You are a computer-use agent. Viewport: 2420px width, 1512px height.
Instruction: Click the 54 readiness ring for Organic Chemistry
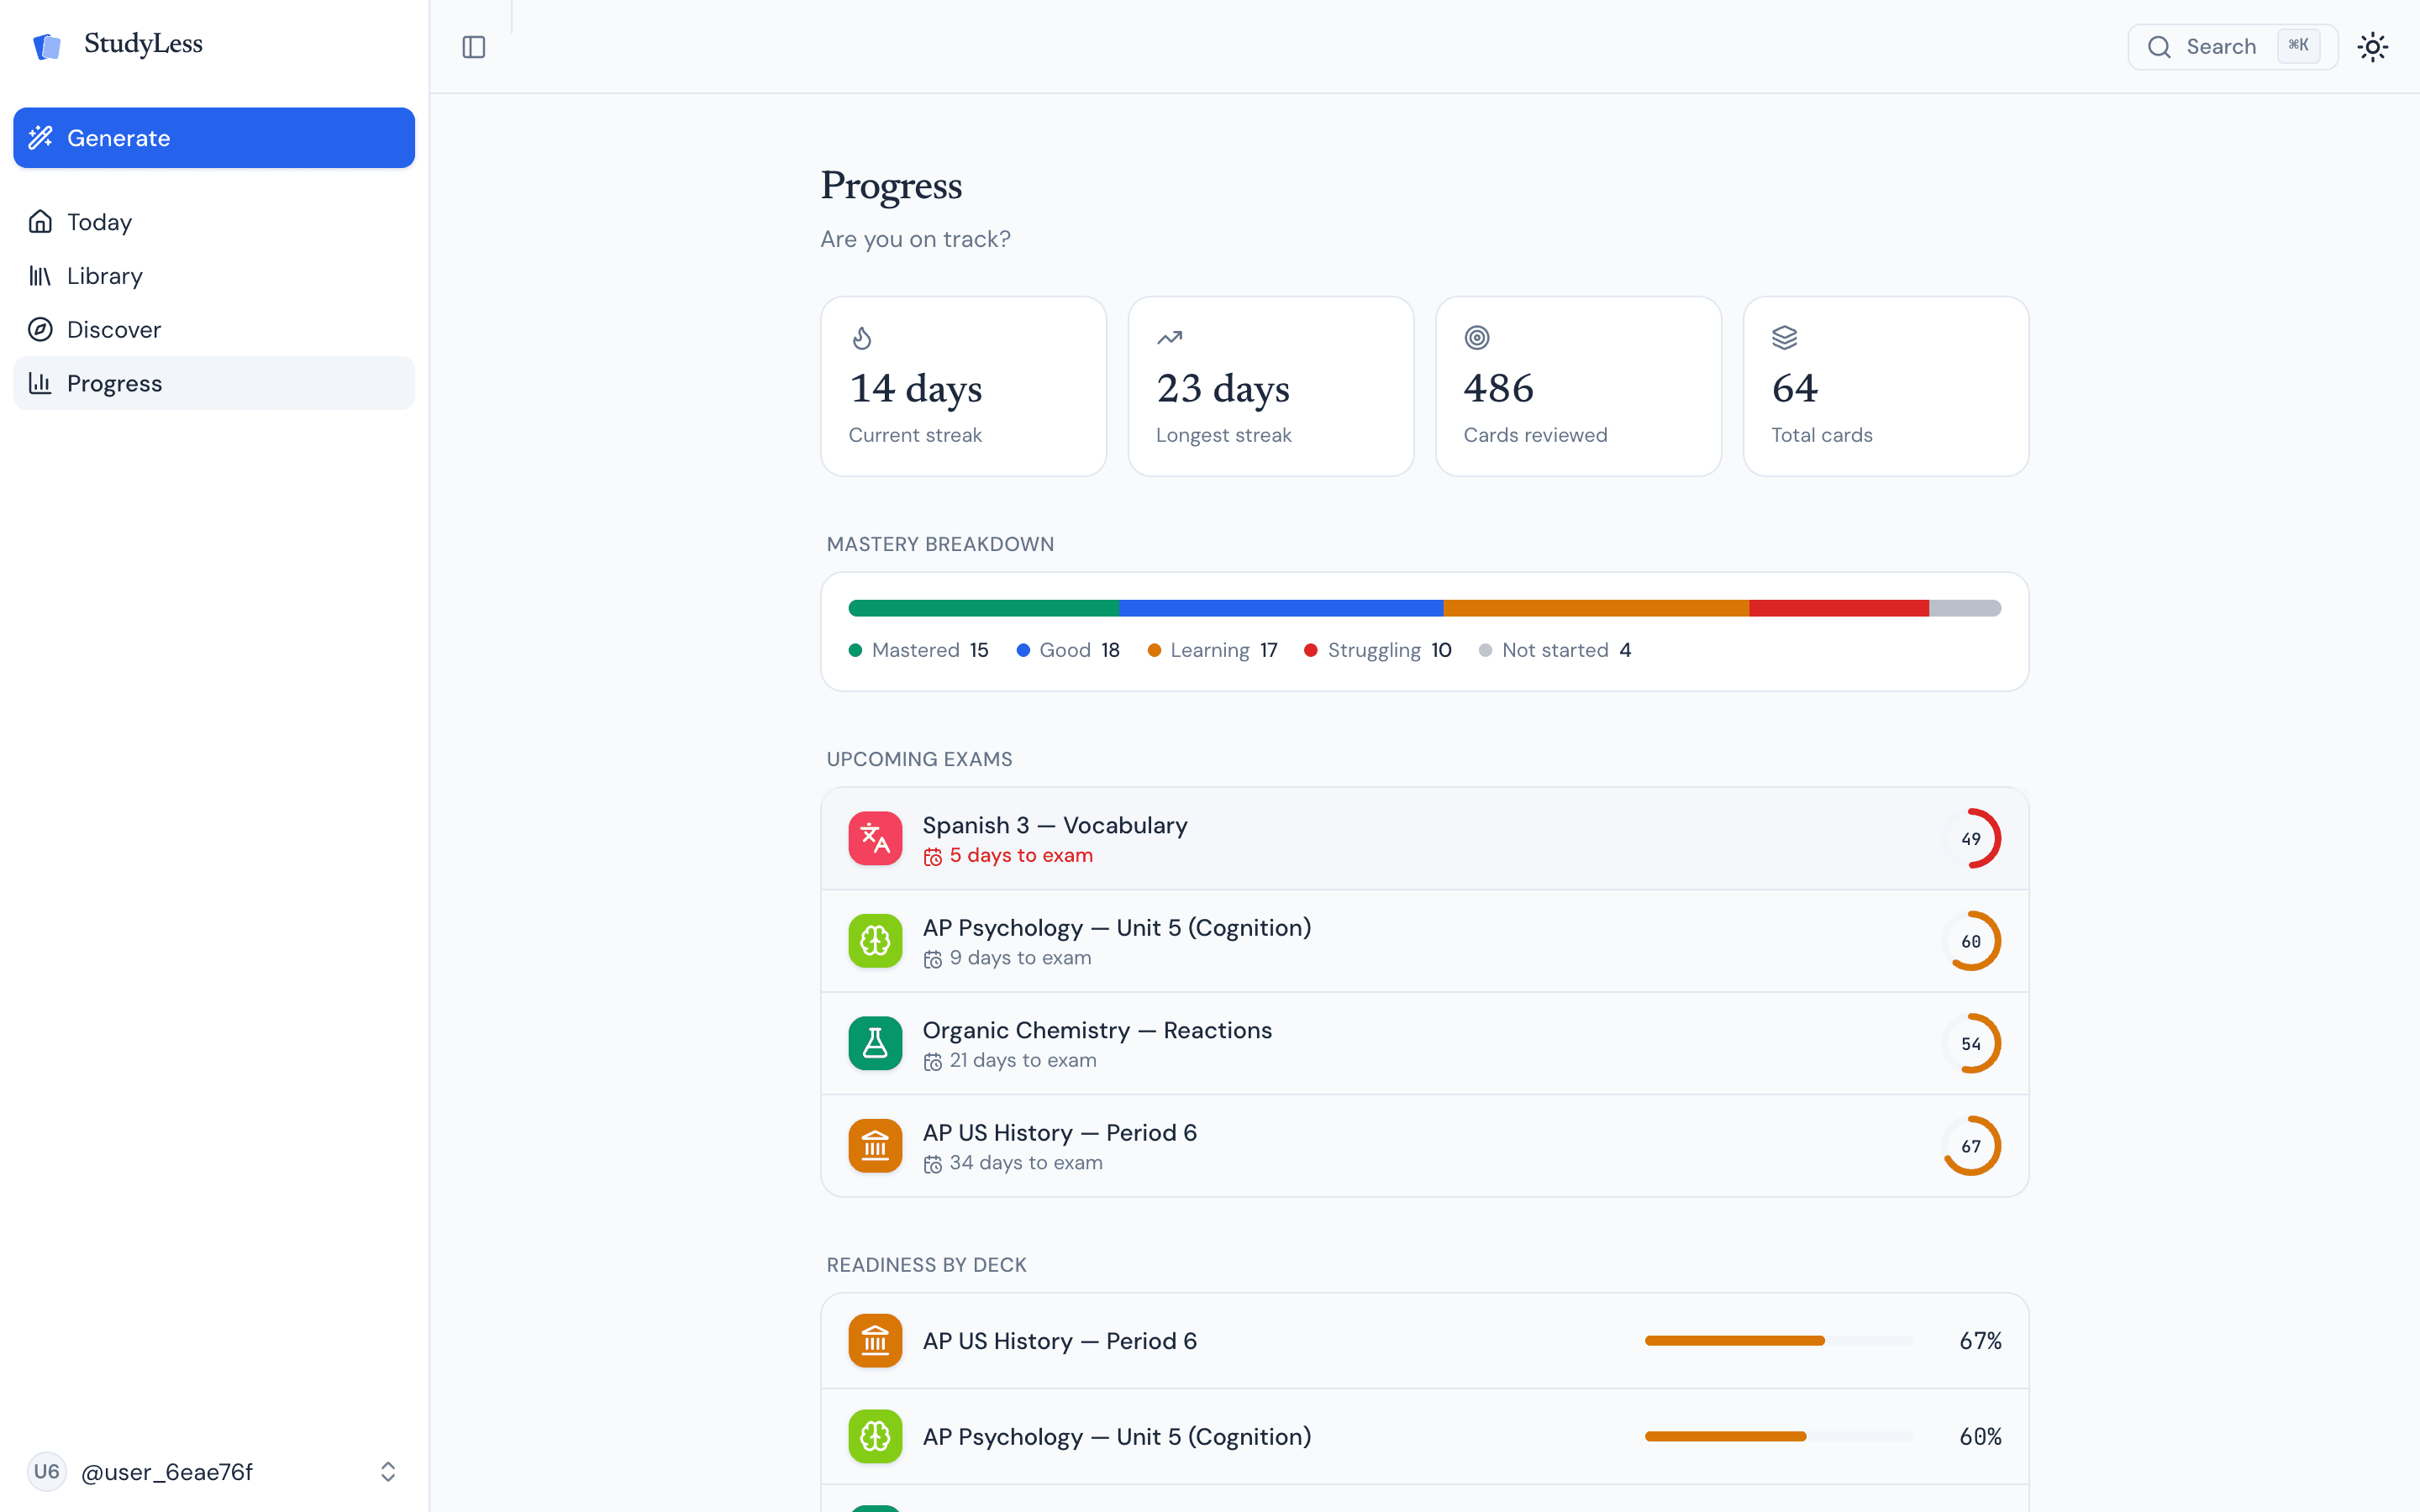pyautogui.click(x=1971, y=1044)
